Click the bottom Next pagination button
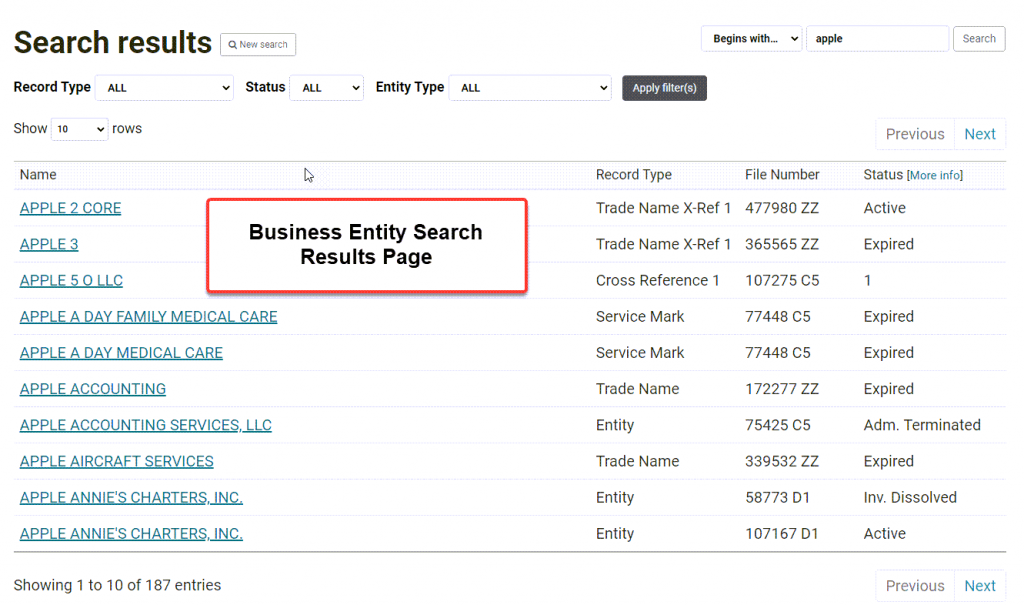 click(980, 586)
